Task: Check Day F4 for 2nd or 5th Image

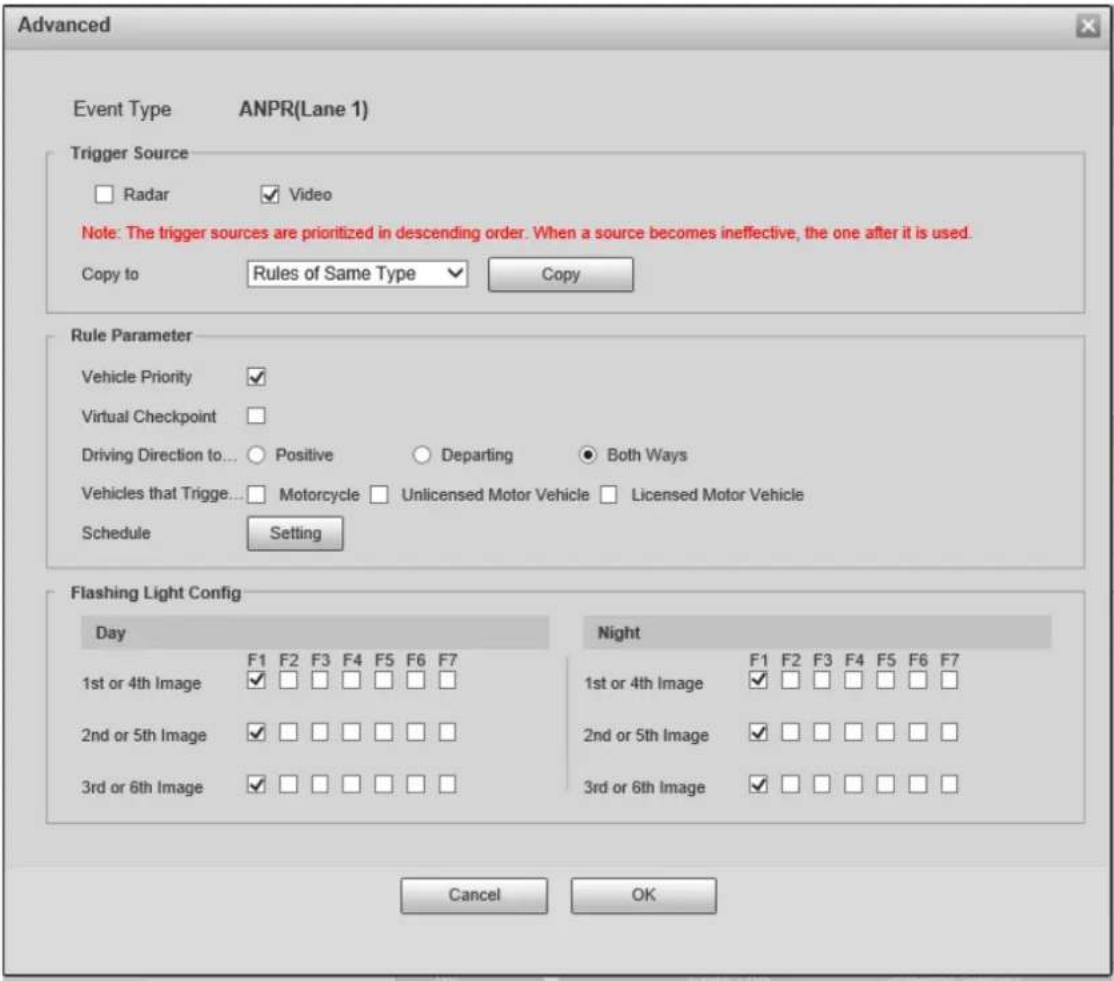Action: [x=352, y=732]
